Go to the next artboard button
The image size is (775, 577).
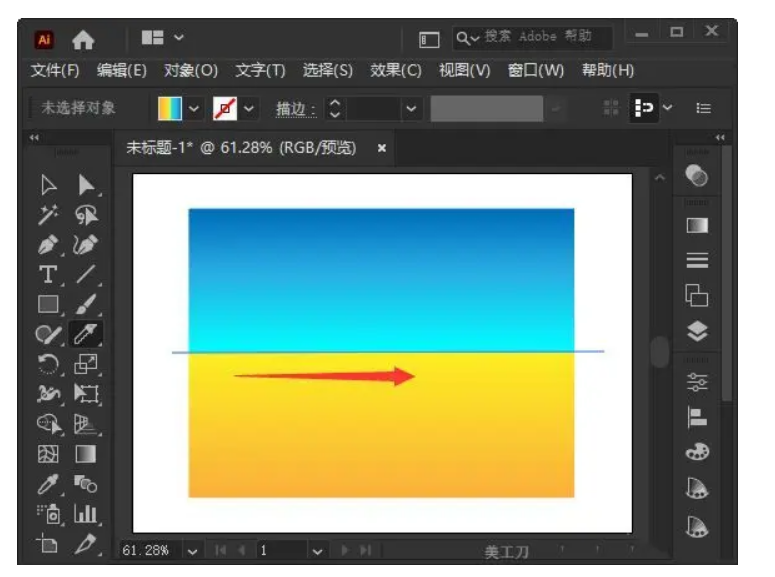344,550
